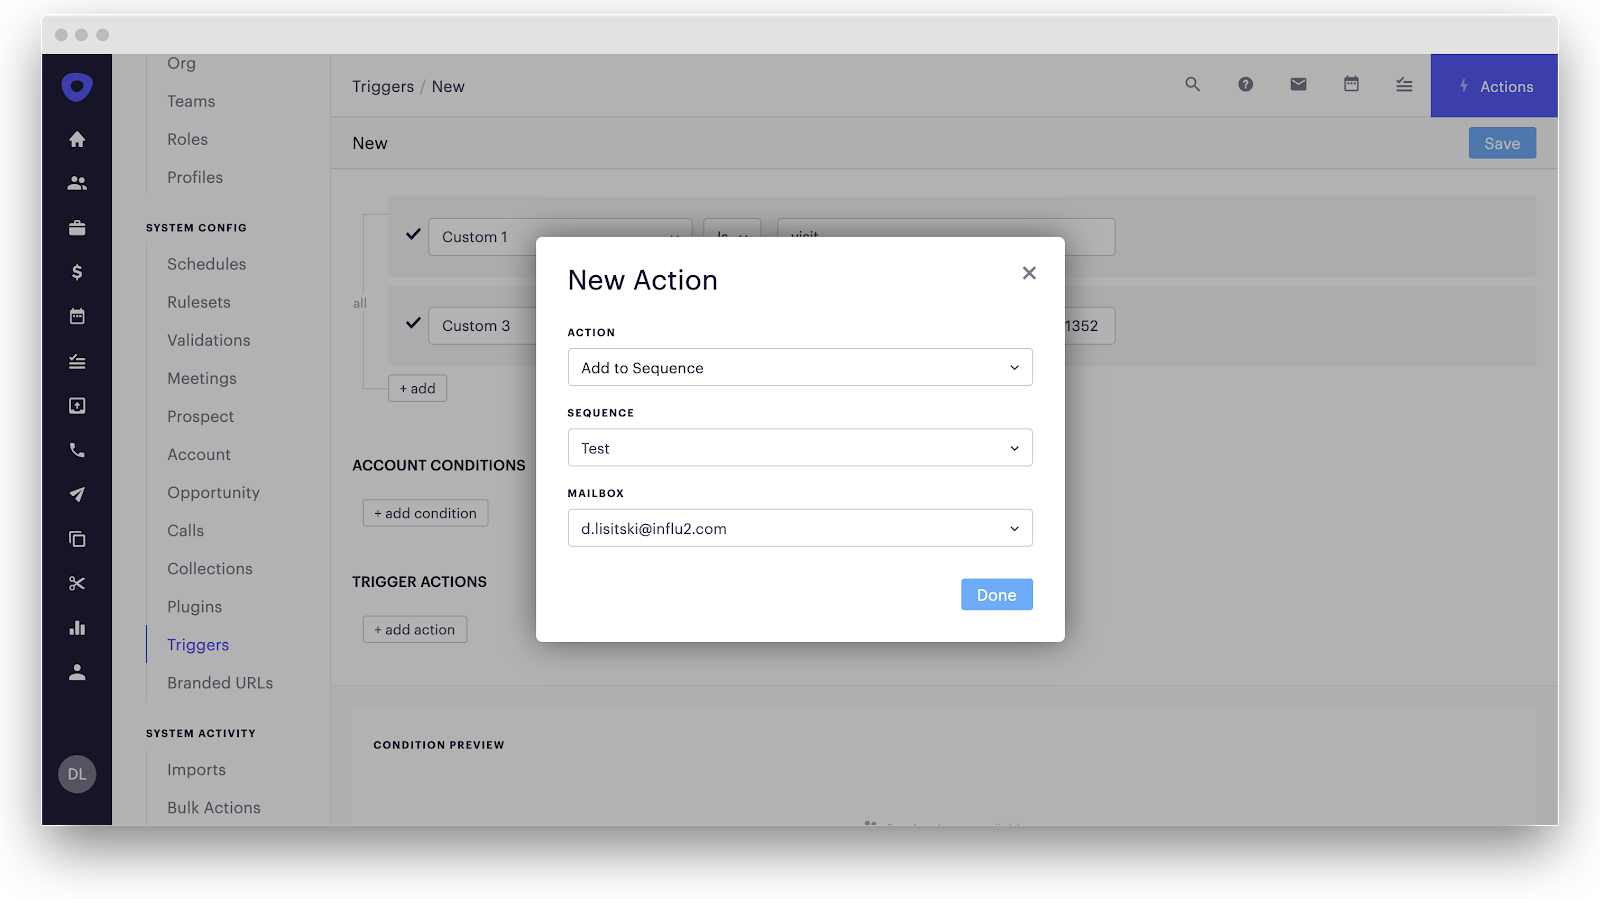Open the accounts briefcase icon
1600x899 pixels.
(77, 228)
